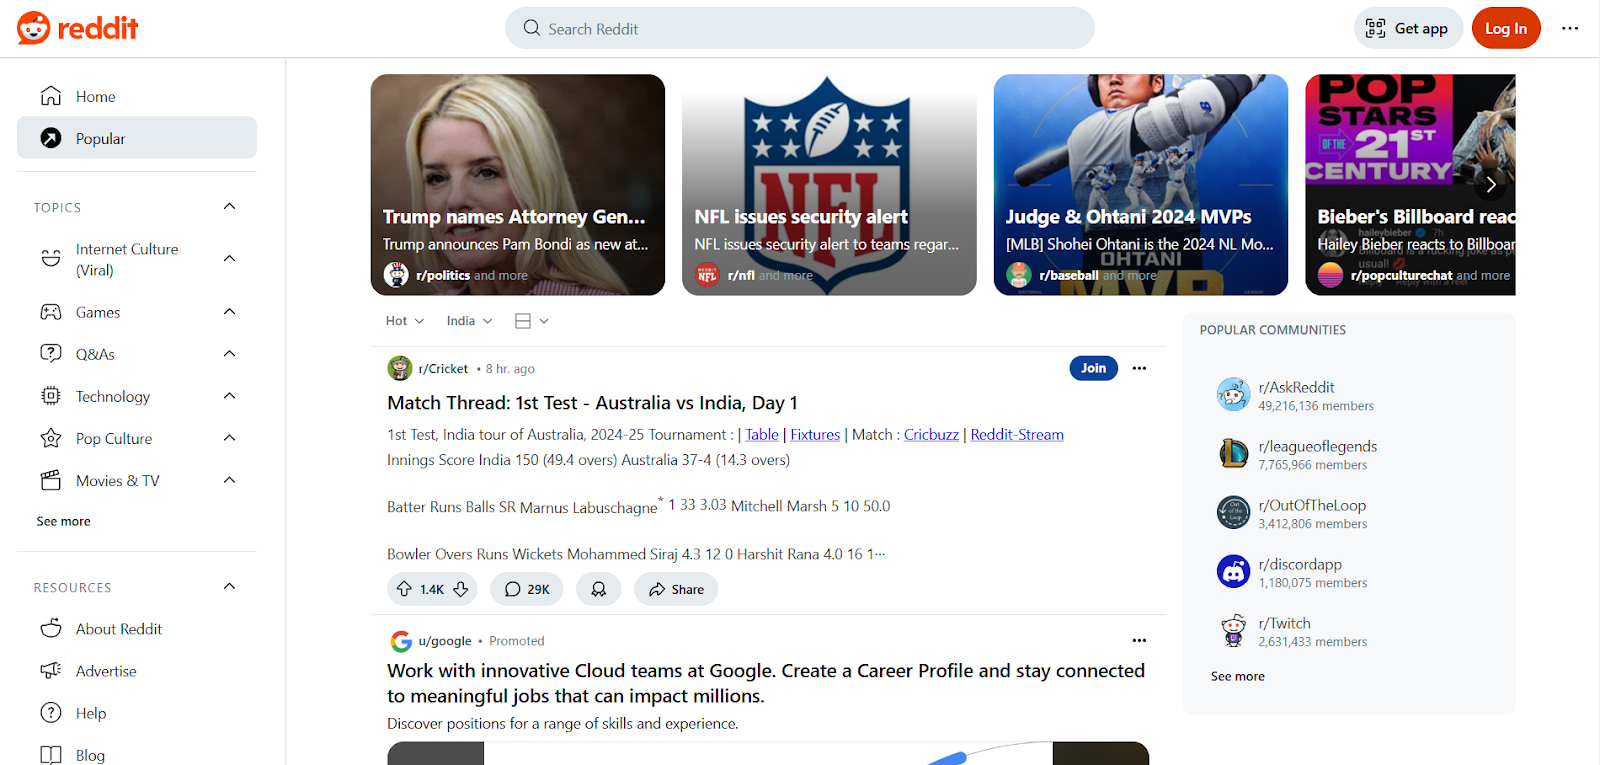
Task: Open the Reddit-Stream link
Action: pos(1017,434)
